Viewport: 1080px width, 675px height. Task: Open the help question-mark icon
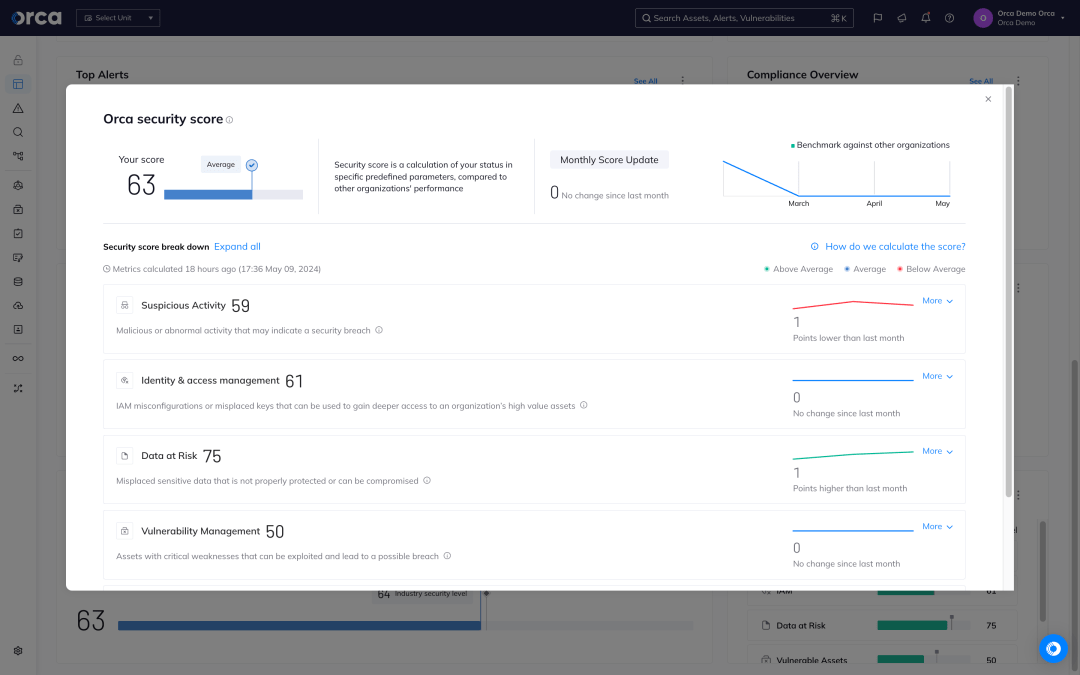point(950,18)
